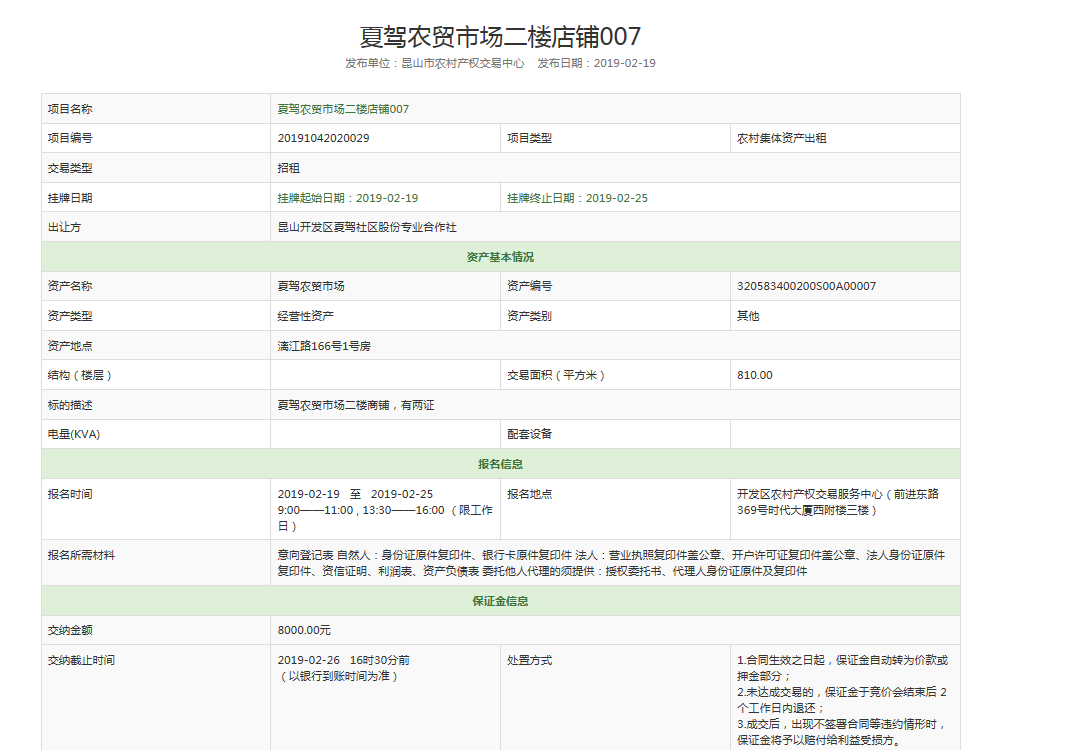
Task: Select the deposit amount 8000.00元
Action: click(x=304, y=630)
